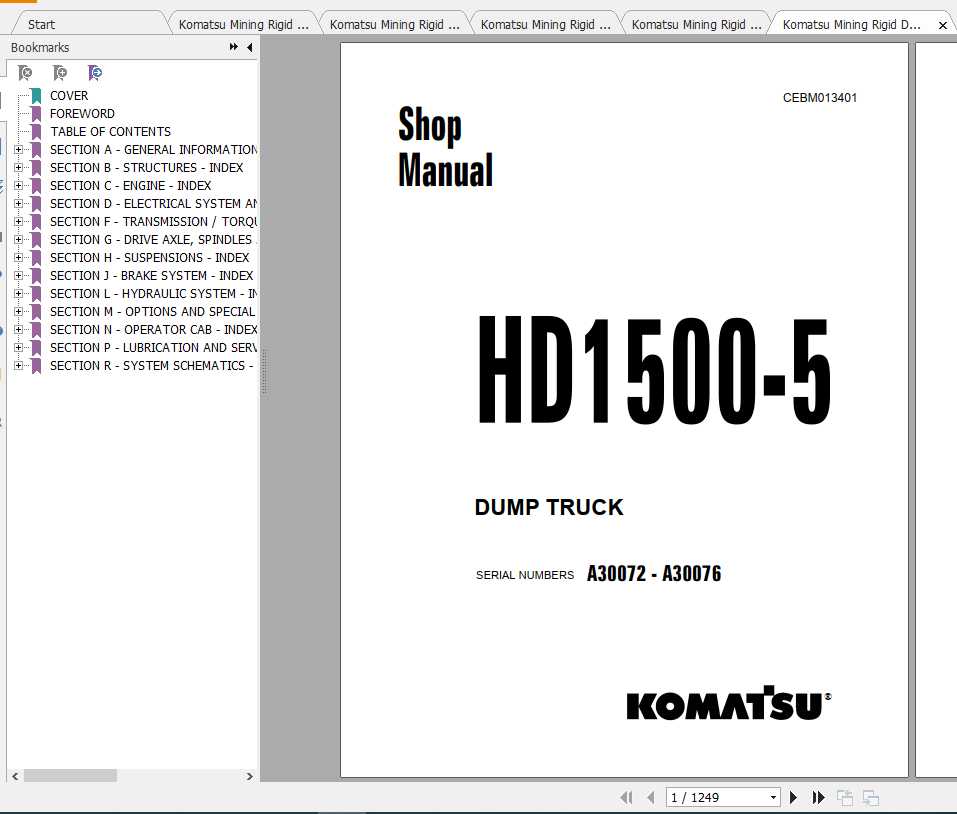The image size is (957, 814).
Task: Click the bookmark icon beside SECTION A
Action: (x=37, y=150)
